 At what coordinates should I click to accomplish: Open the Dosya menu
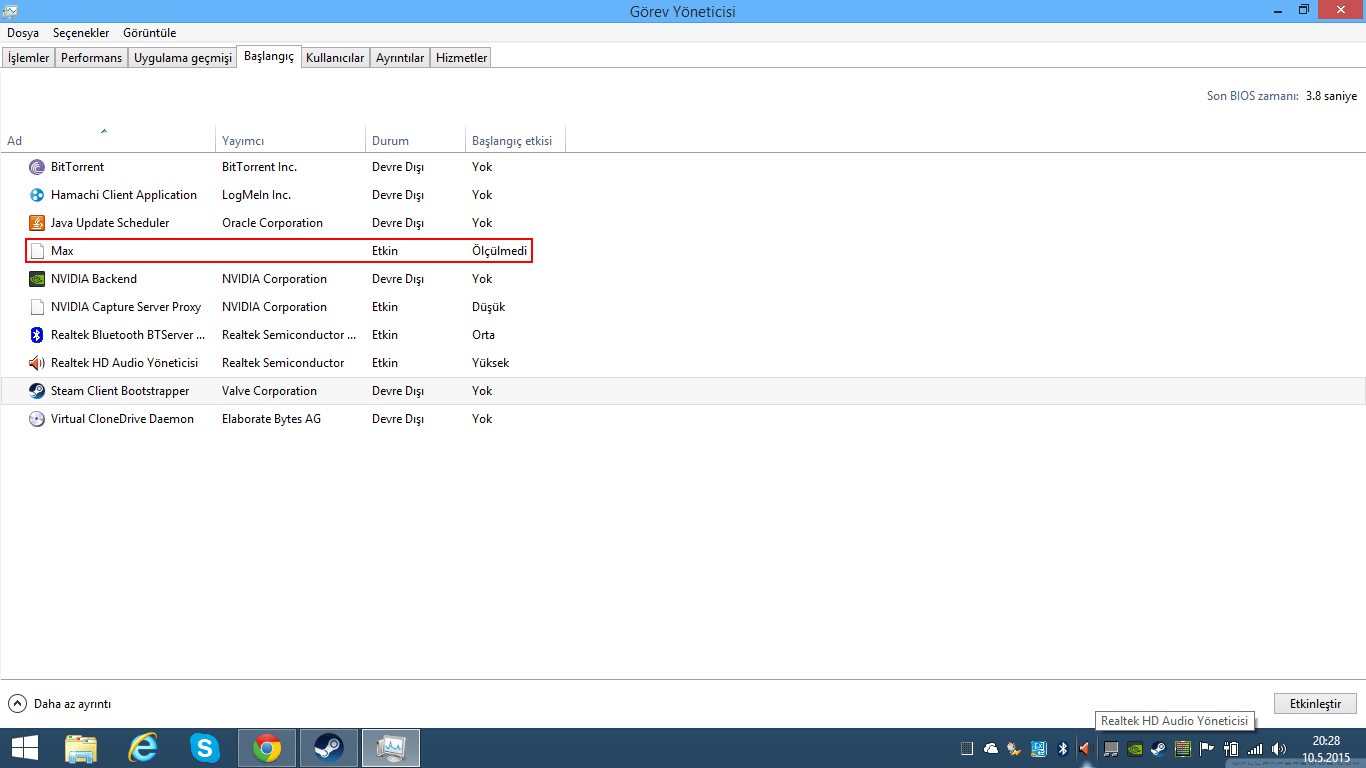tap(23, 33)
